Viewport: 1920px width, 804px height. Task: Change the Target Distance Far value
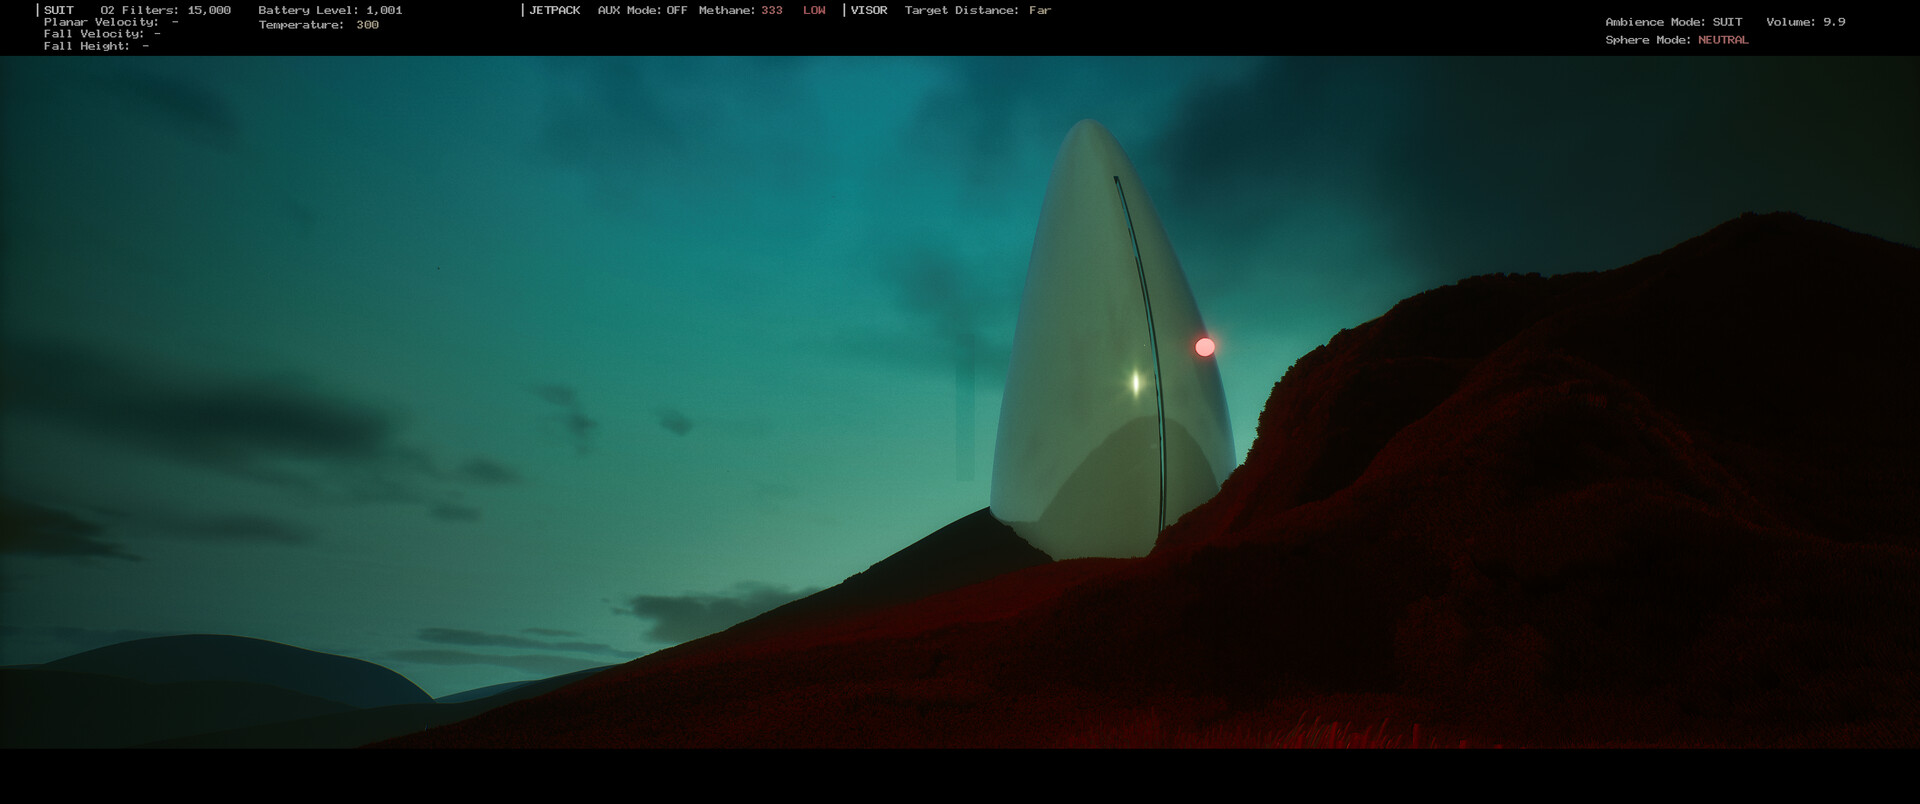click(1040, 10)
